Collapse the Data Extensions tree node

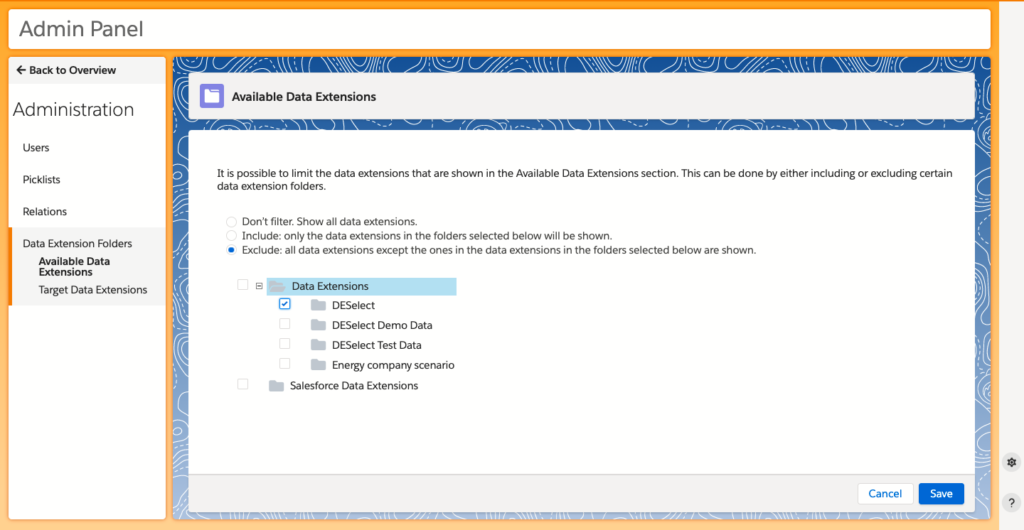coord(259,286)
